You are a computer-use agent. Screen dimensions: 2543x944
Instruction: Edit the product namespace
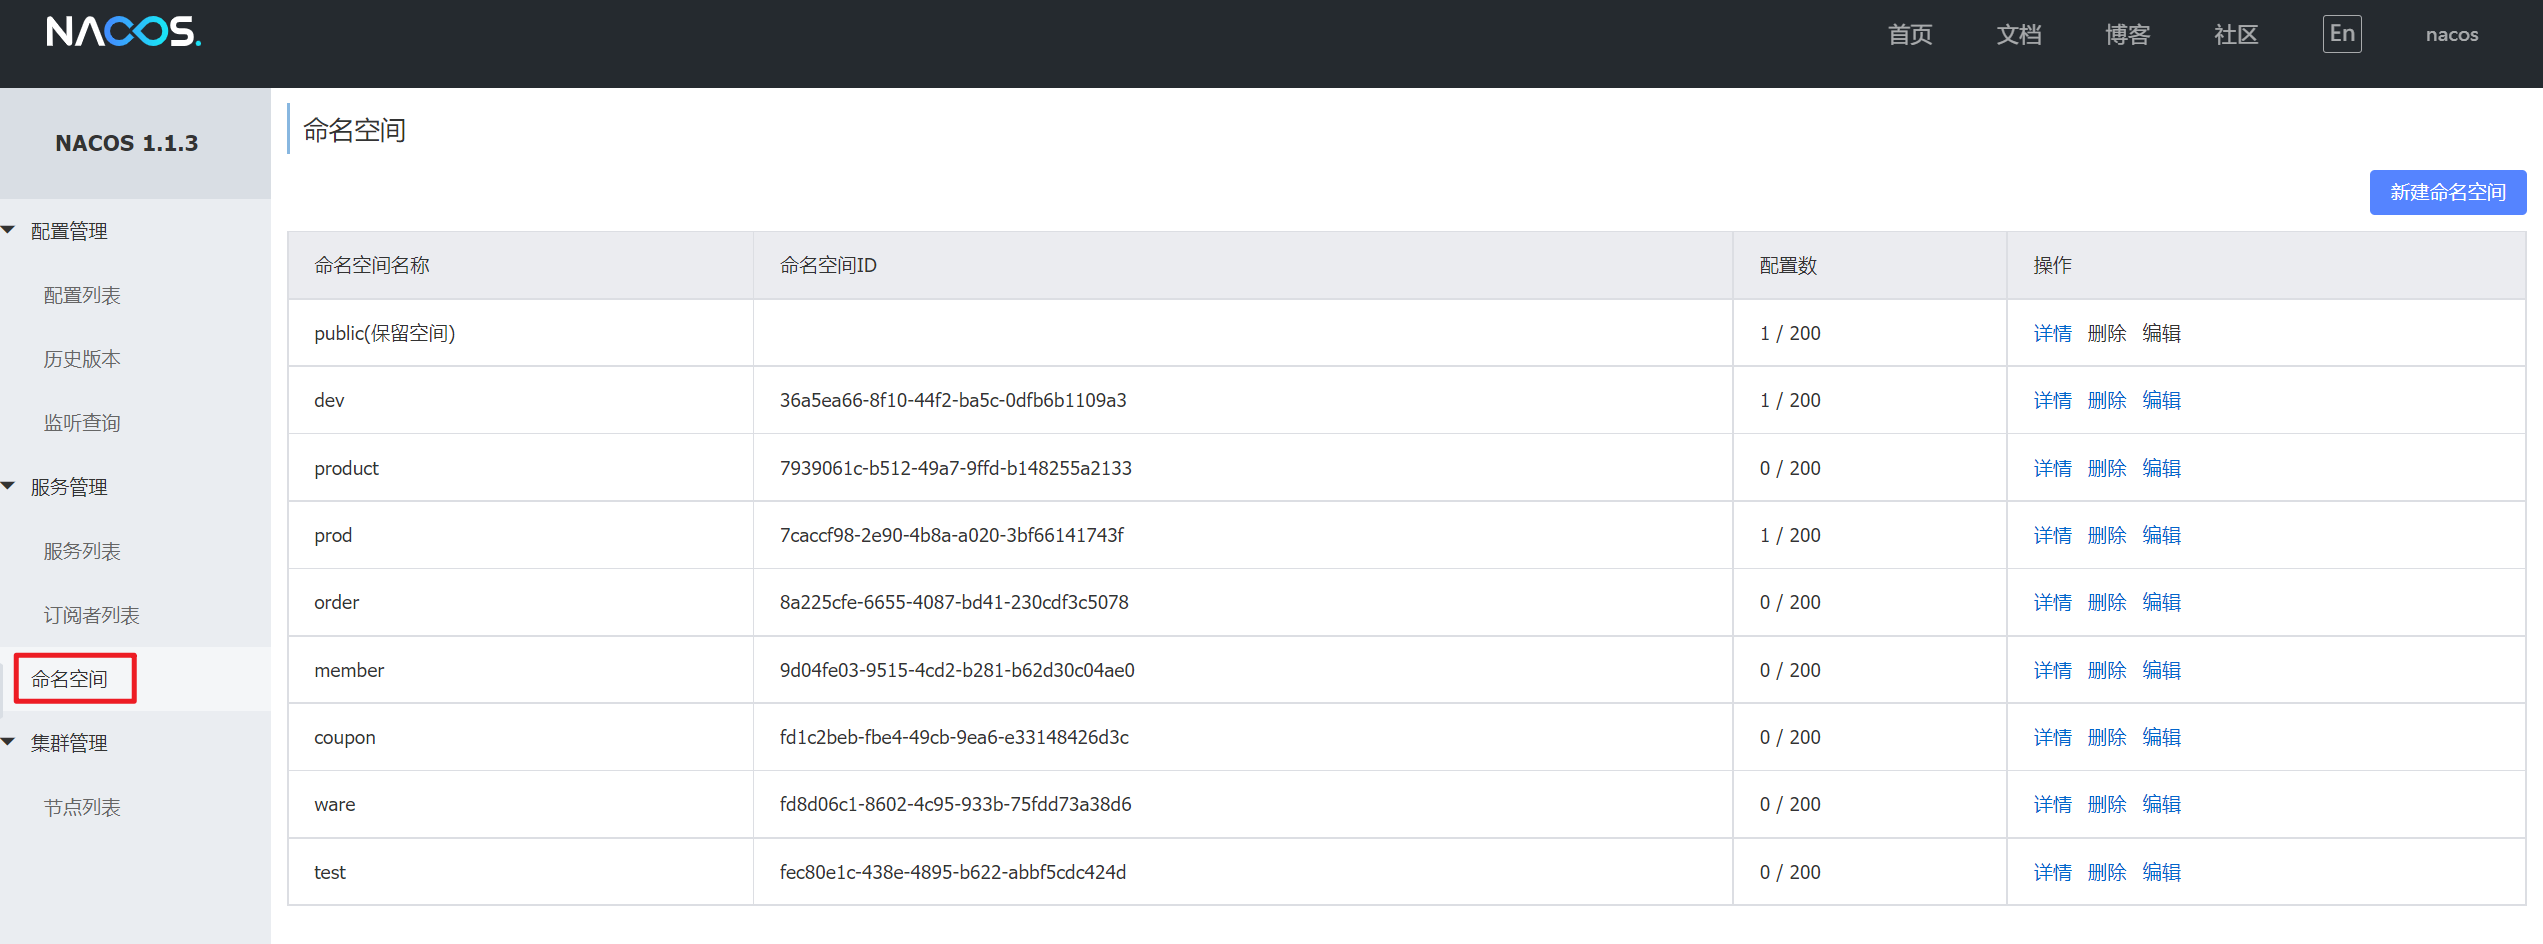click(x=2162, y=468)
